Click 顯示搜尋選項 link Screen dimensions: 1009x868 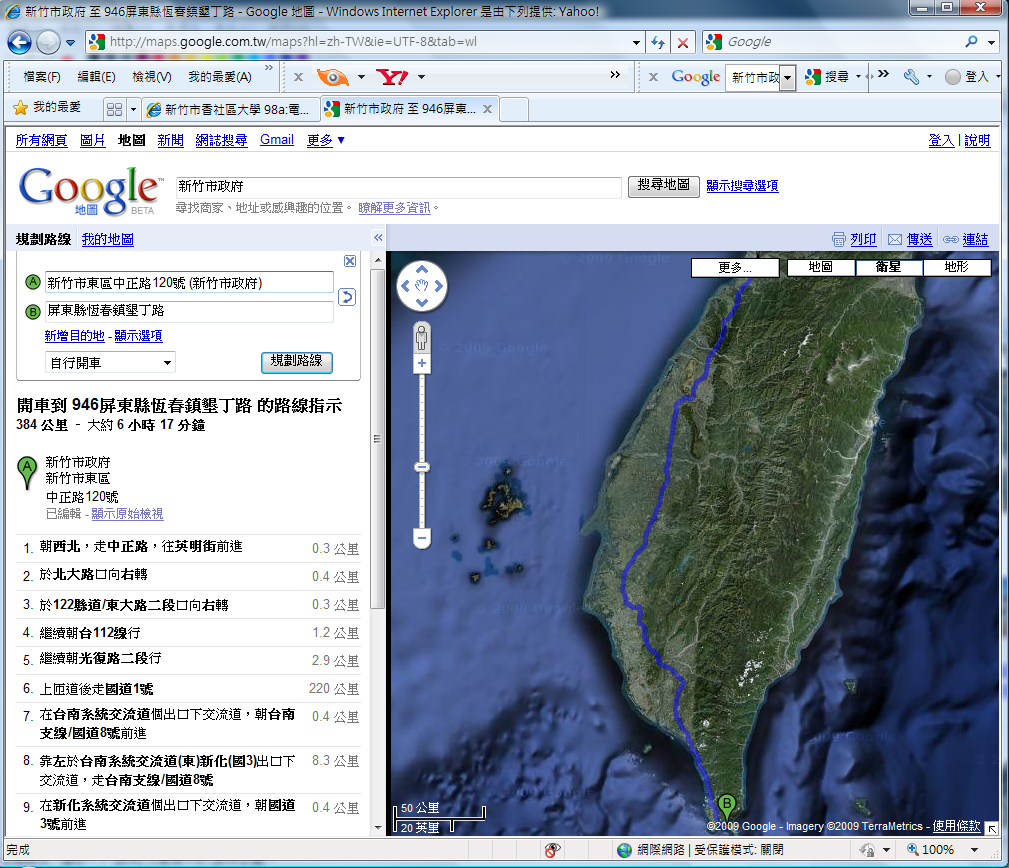pyautogui.click(x=742, y=186)
